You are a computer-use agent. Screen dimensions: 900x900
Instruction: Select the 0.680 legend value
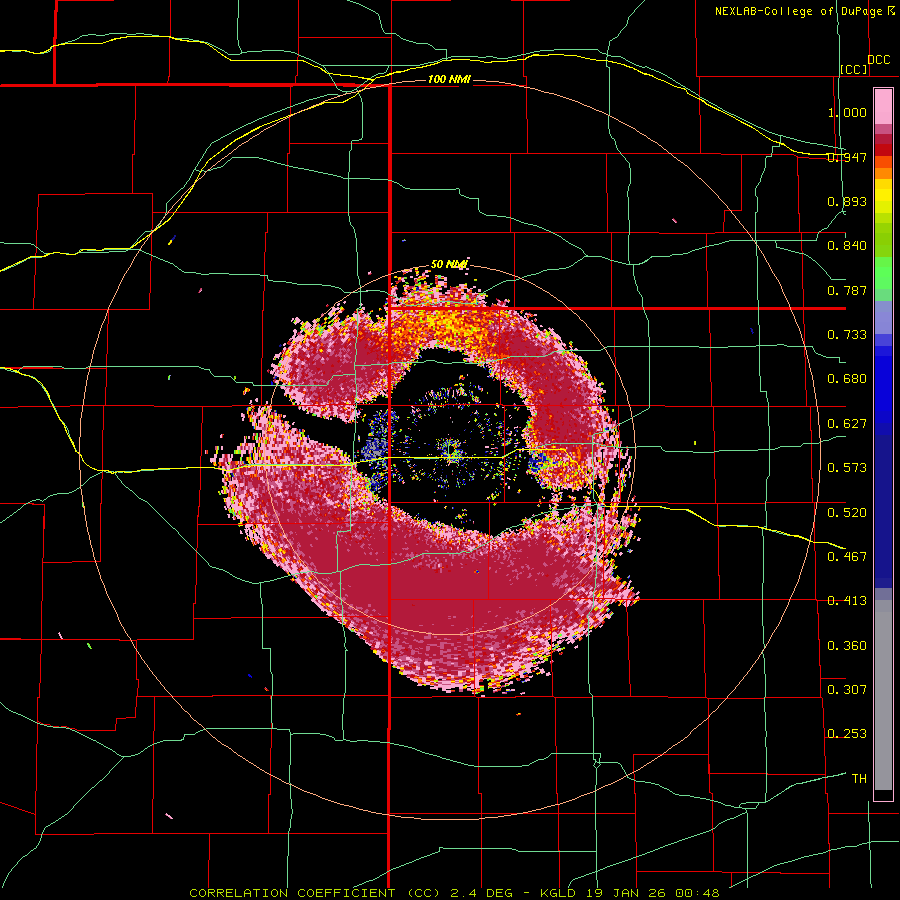847,379
